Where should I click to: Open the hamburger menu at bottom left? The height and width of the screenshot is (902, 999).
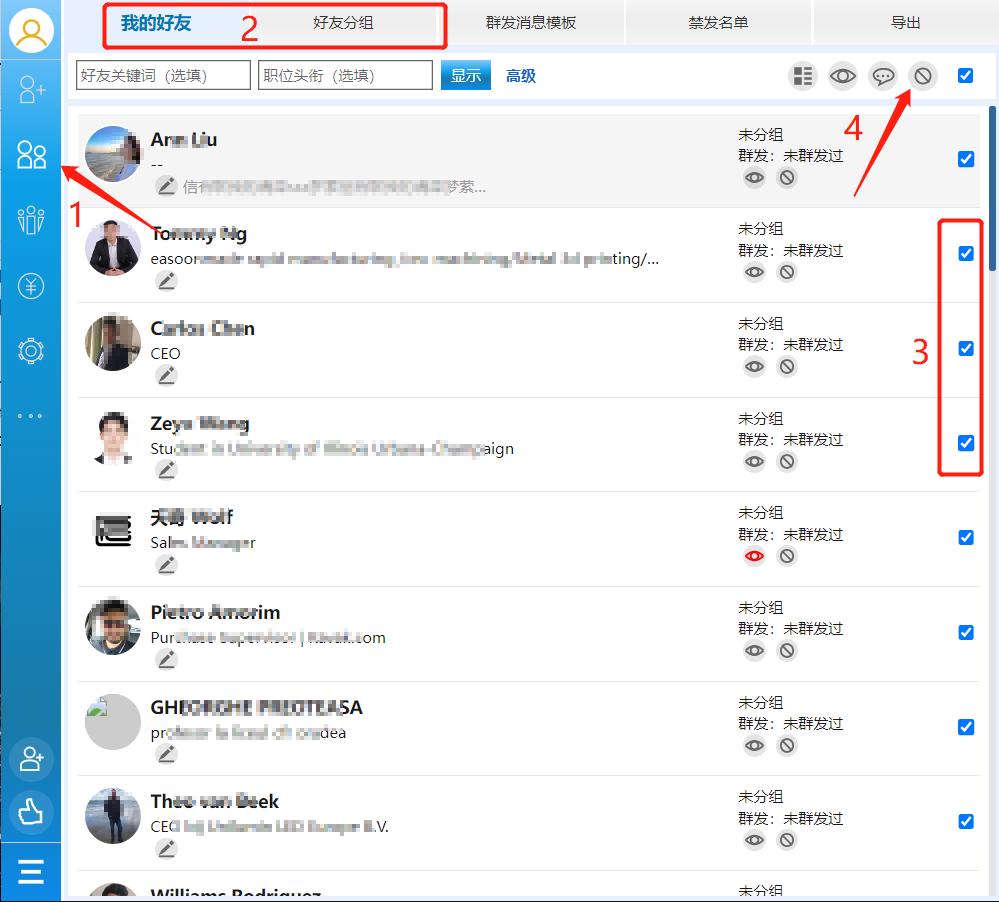coord(31,872)
